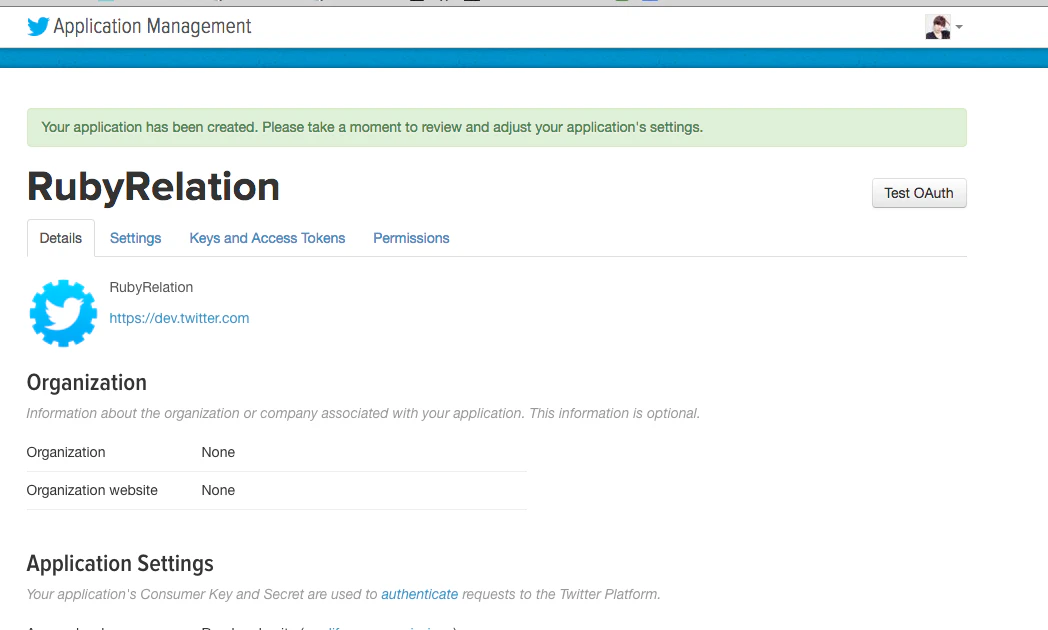Expand the dropdown arrow beside the avatar
This screenshot has height=630, width=1048.
point(959,27)
